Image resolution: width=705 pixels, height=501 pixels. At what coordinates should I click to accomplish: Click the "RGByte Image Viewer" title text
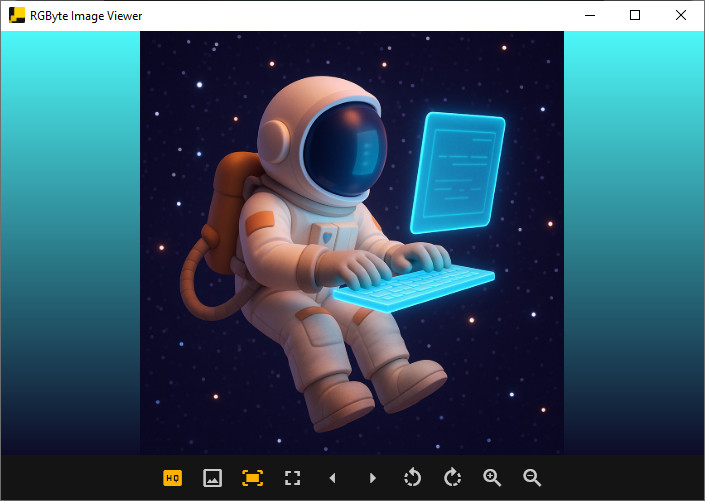click(86, 16)
